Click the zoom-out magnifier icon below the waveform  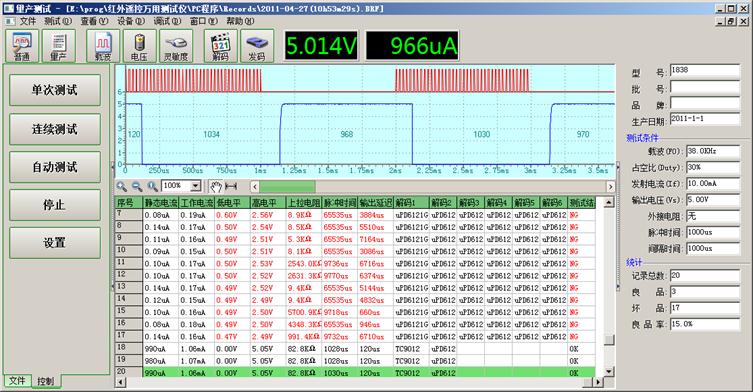click(137, 186)
